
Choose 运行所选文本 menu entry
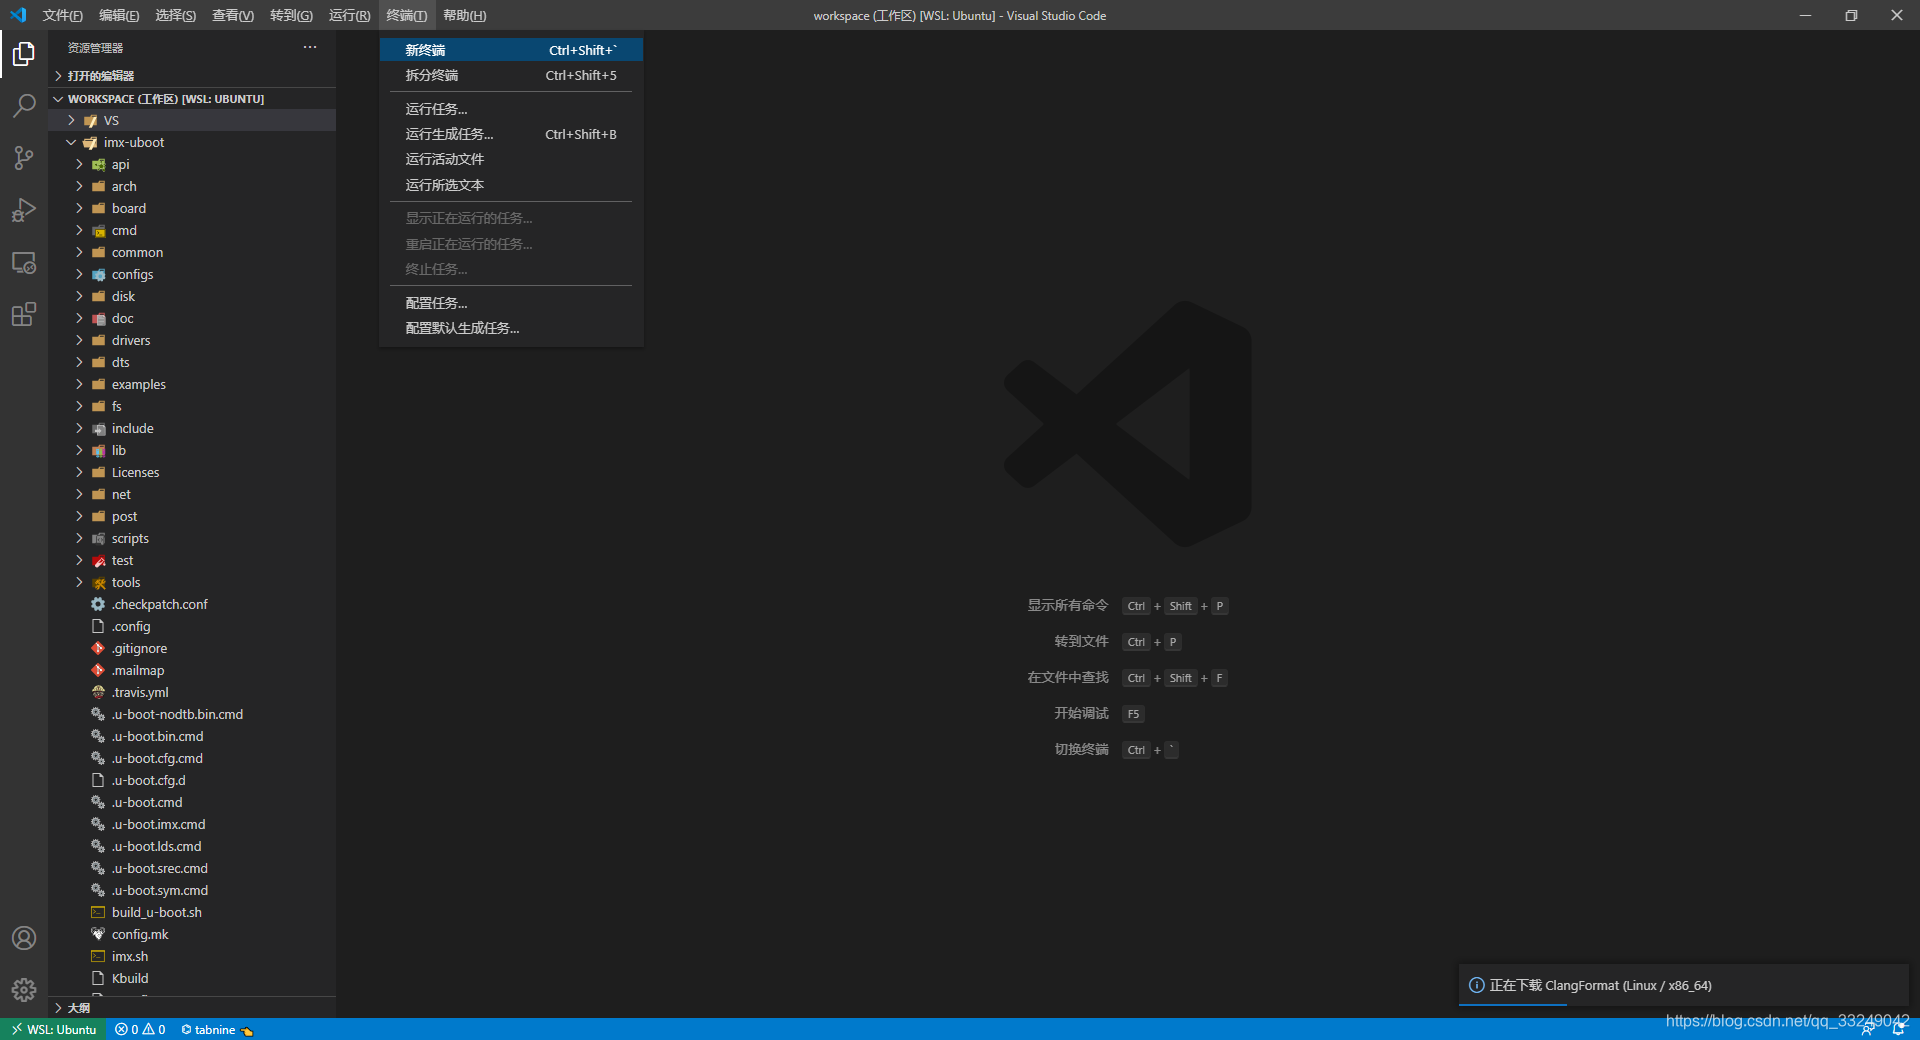pos(511,185)
